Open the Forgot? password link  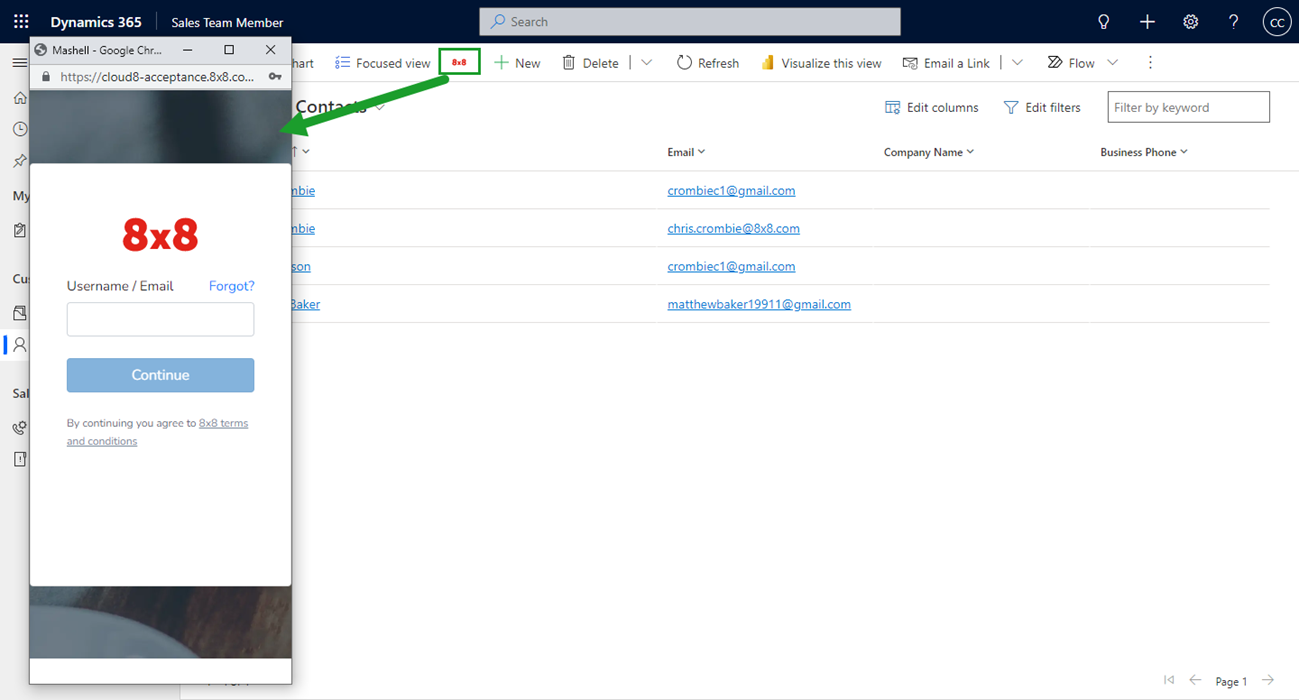pos(231,285)
